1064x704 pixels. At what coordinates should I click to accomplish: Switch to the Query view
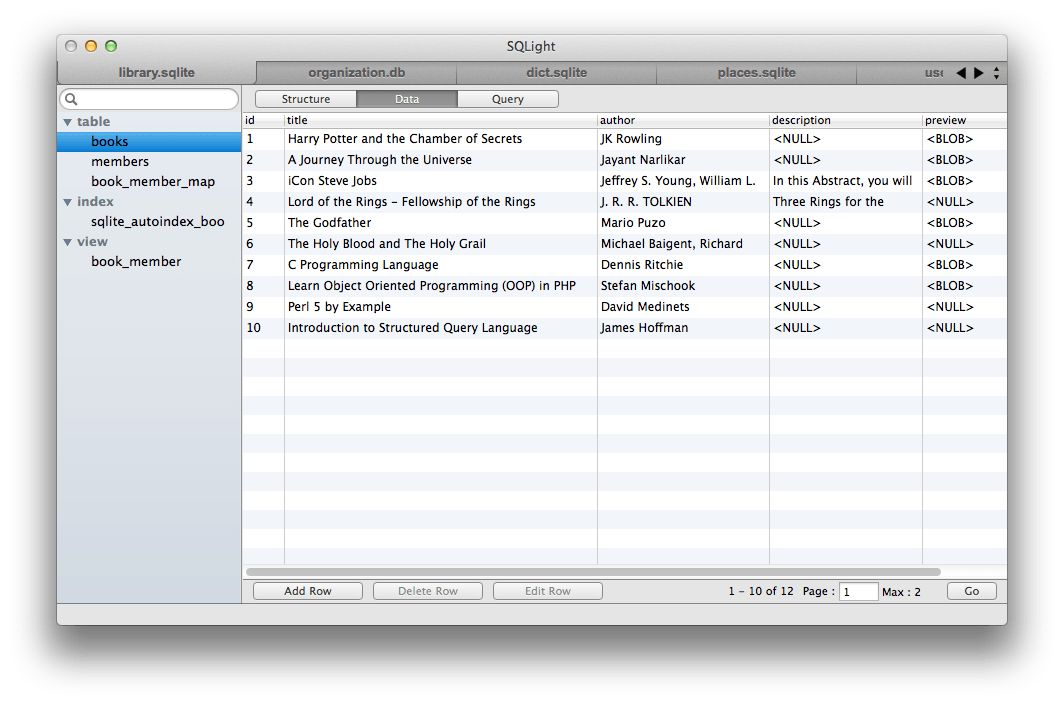click(507, 98)
